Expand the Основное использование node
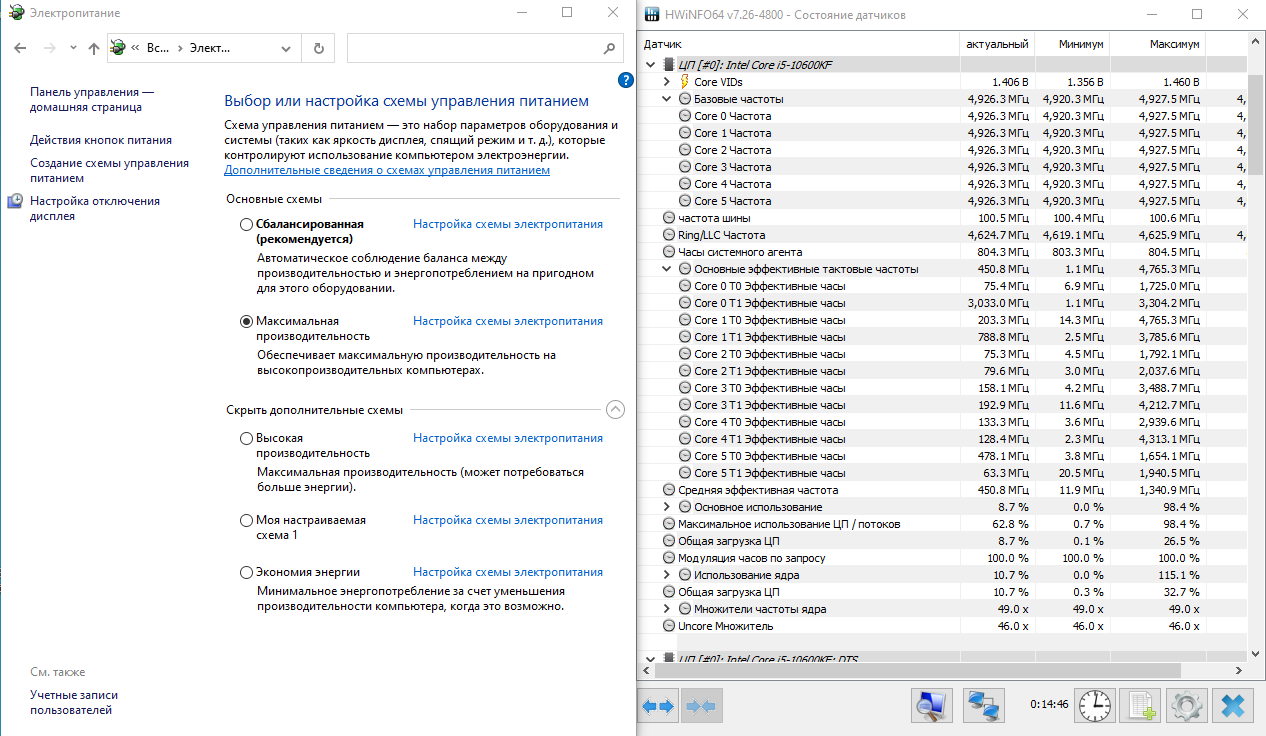This screenshot has width=1266, height=736. click(x=667, y=507)
